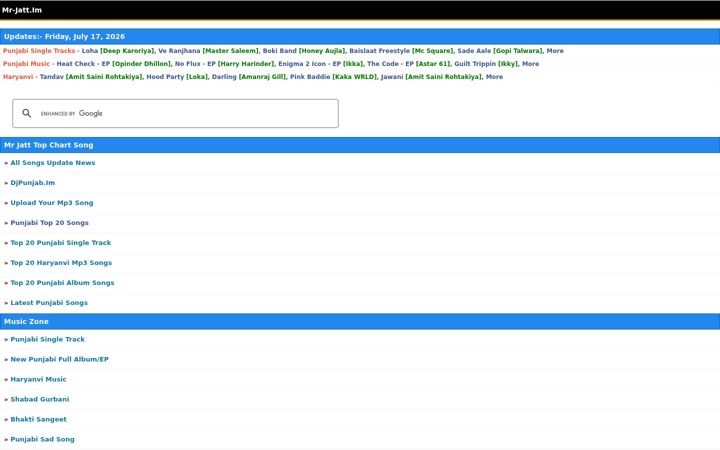Click the Music Zone section header
The image size is (720, 450).
[x=360, y=321]
